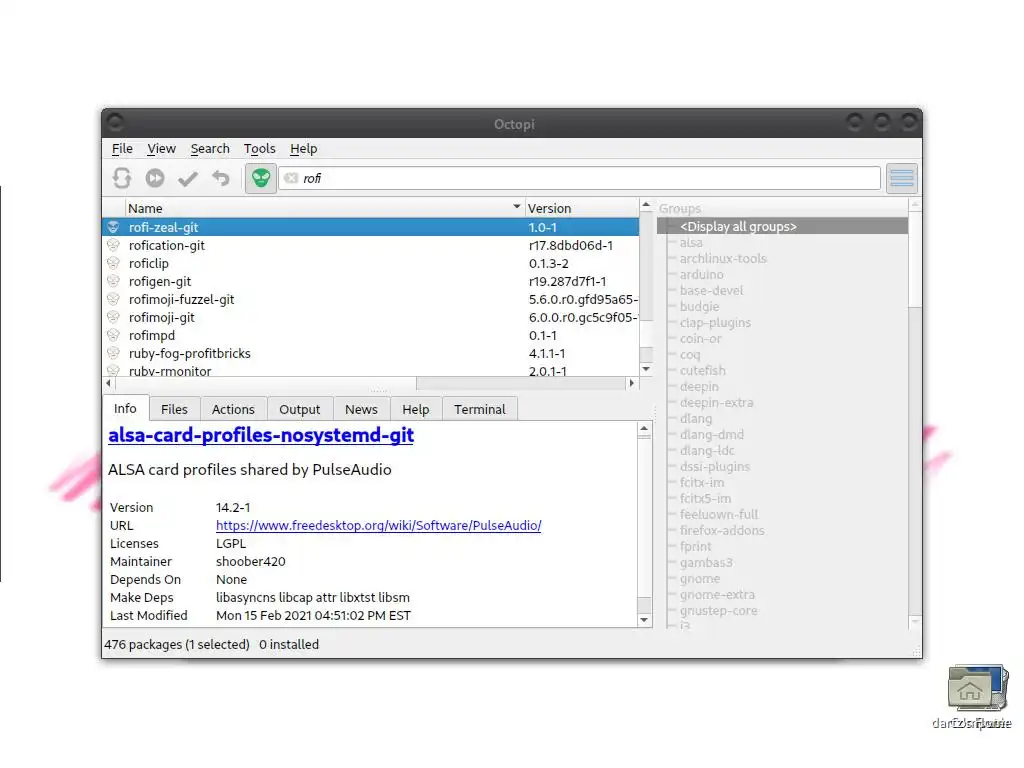Image resolution: width=1024 pixels, height=768 pixels.
Task: Select the deepin-extra group
Action: pyautogui.click(x=716, y=403)
